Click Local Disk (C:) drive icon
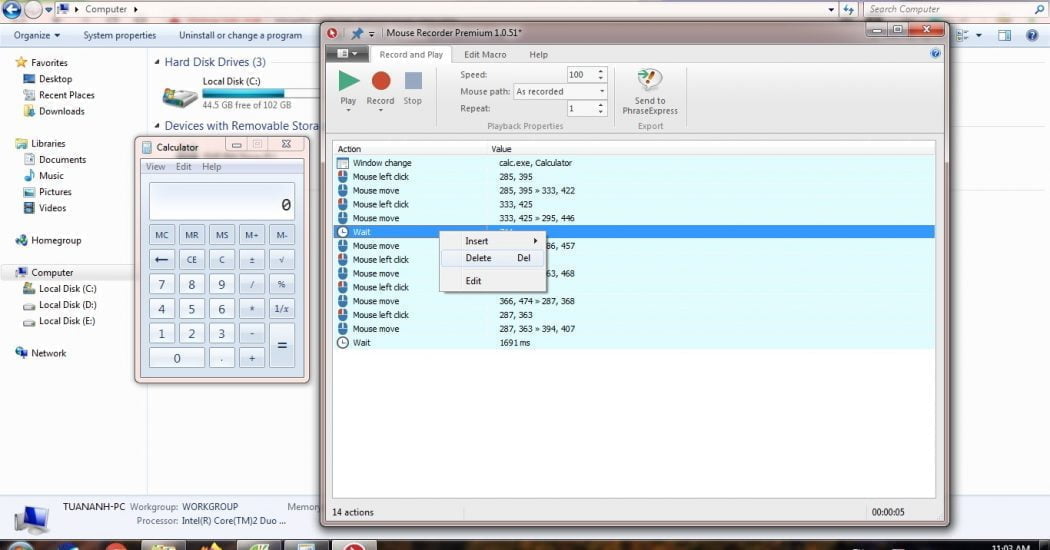This screenshot has height=550, width=1050. pos(179,96)
